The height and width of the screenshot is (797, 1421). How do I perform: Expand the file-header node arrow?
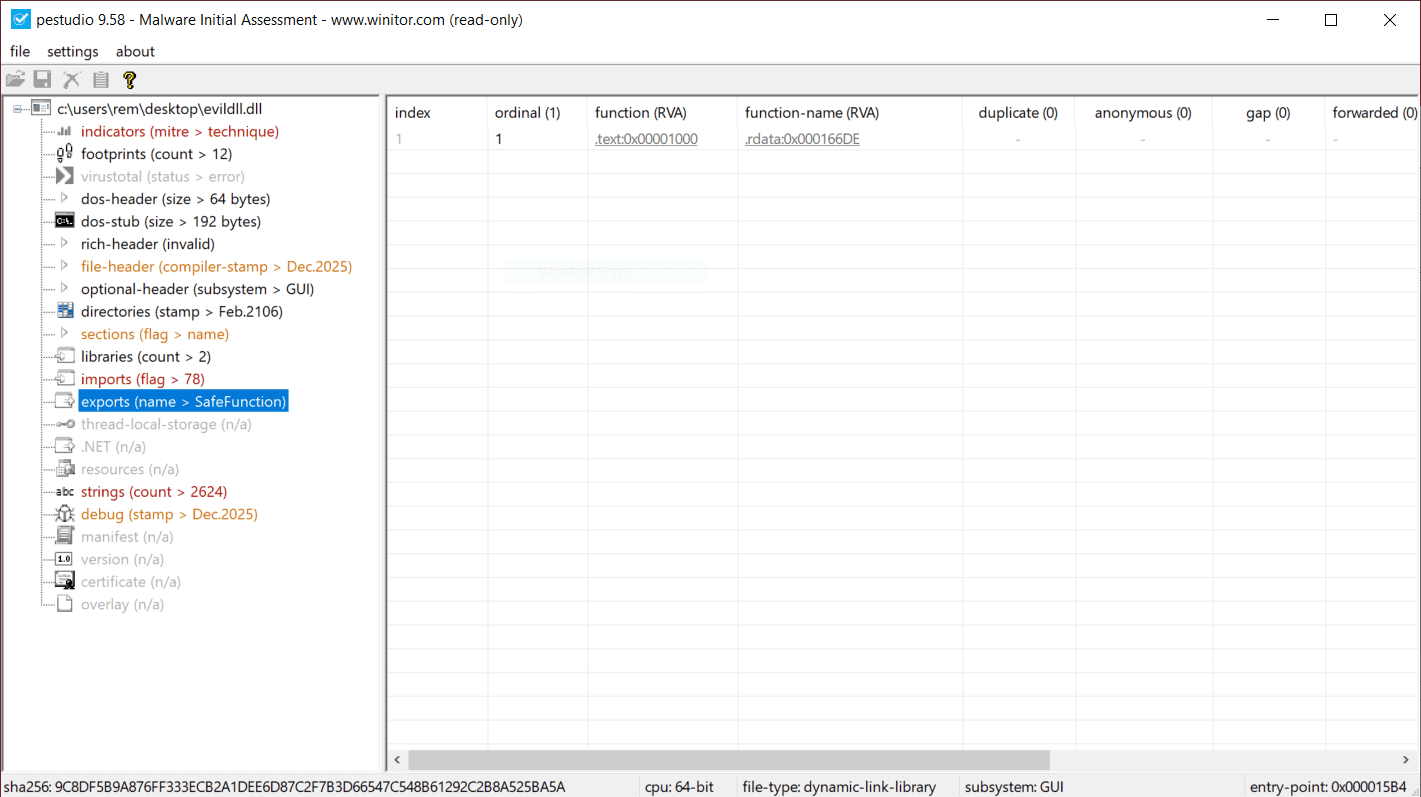[64, 266]
